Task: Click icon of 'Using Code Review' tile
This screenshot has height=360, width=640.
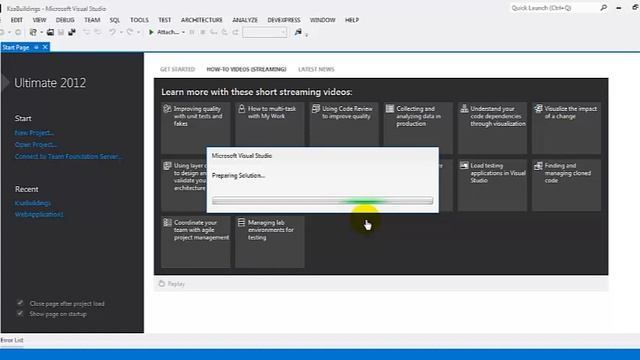Action: point(316,109)
